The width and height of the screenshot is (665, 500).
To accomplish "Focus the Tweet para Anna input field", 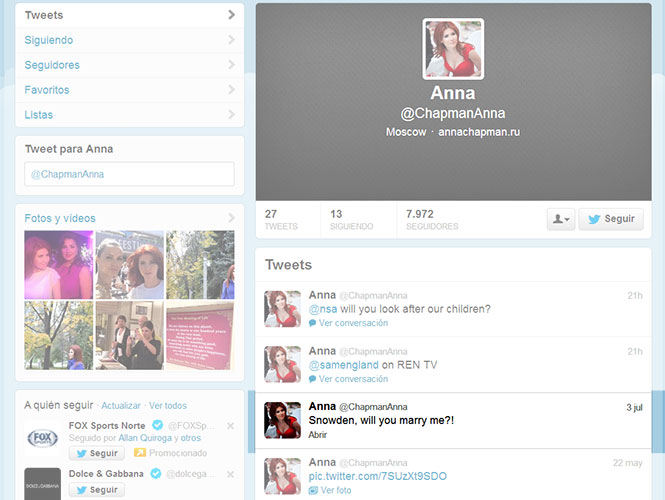I will click(x=129, y=174).
